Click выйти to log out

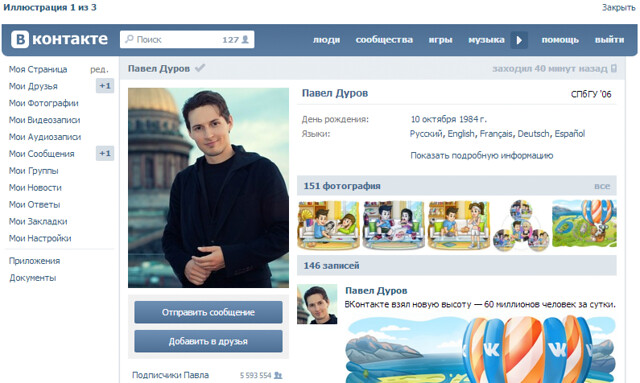(609, 40)
